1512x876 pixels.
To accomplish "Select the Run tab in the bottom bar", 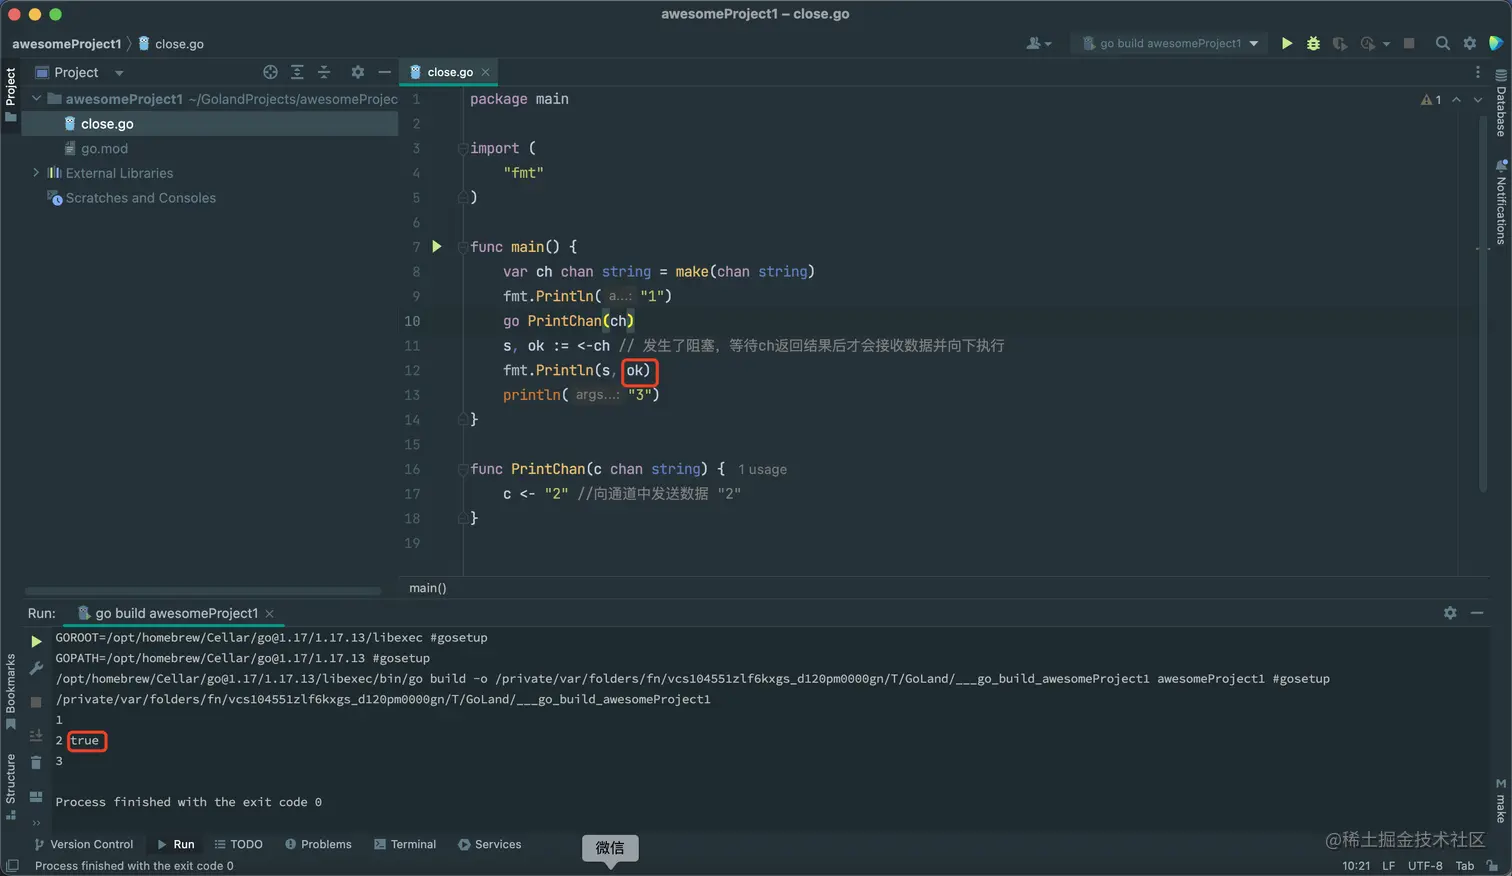I will (176, 844).
